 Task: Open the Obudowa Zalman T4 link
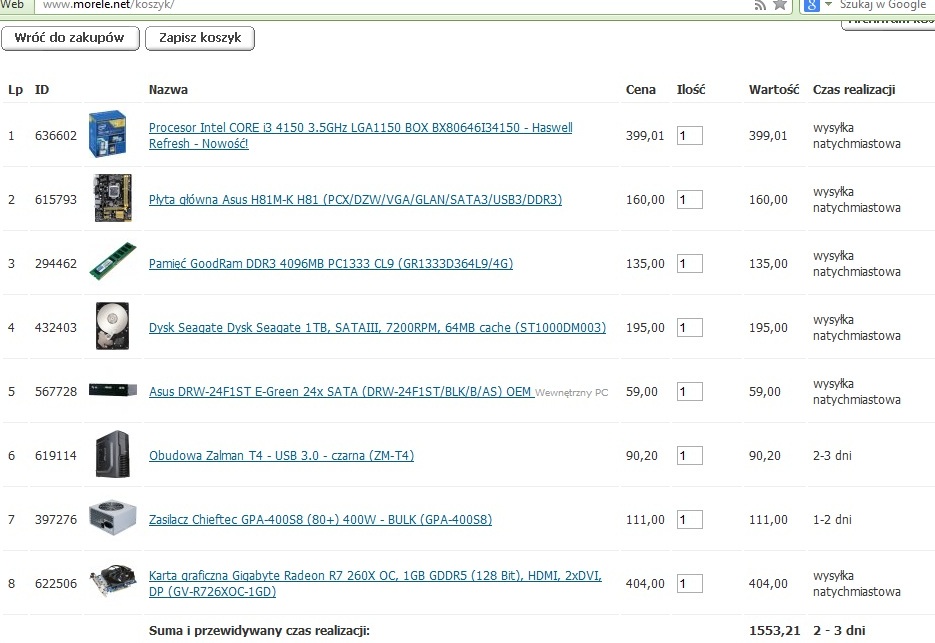coord(281,456)
